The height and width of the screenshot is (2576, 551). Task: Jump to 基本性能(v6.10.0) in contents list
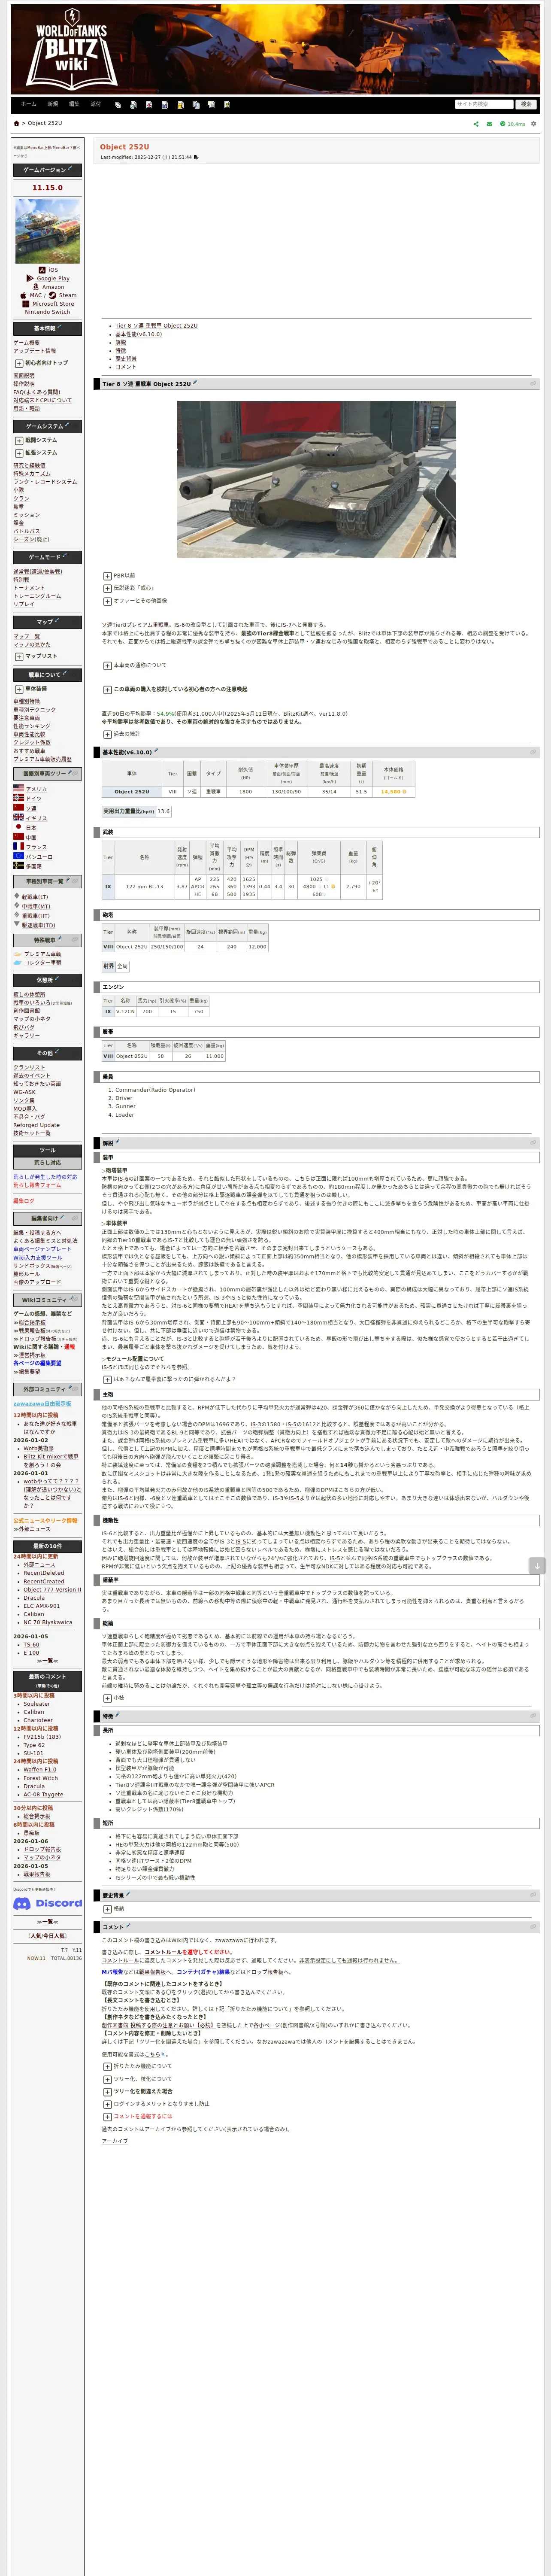click(138, 334)
